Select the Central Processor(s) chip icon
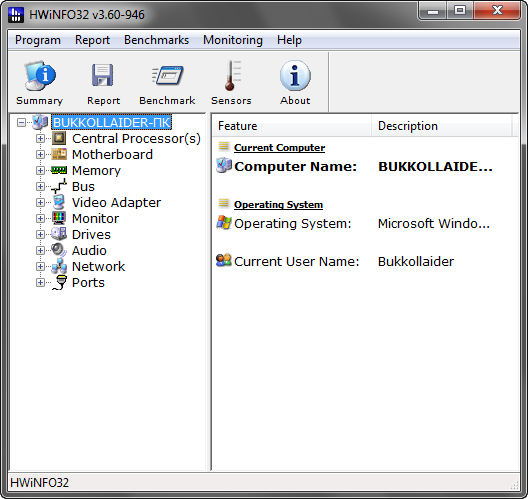This screenshot has height=499, width=528. (x=59, y=138)
